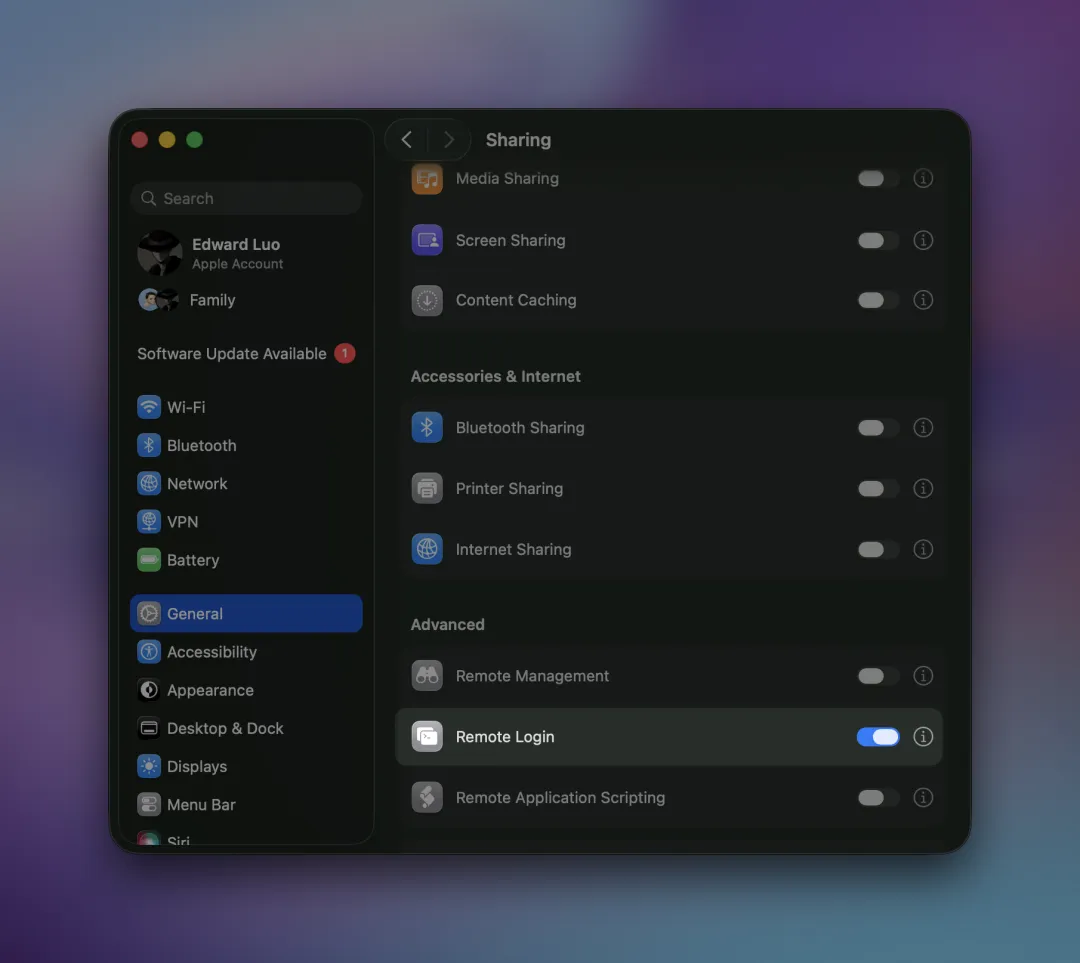Show info for Internet Sharing
The image size is (1080, 963).
(x=923, y=549)
